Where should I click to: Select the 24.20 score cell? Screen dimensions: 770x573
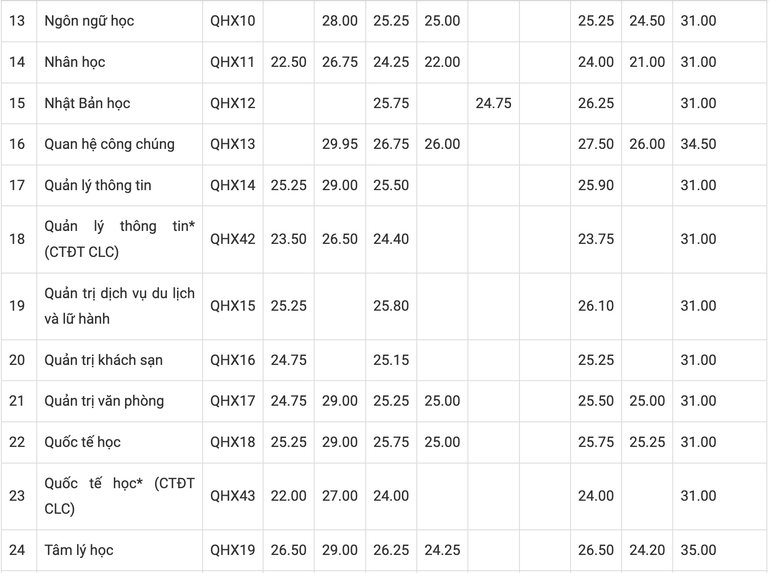click(x=647, y=550)
